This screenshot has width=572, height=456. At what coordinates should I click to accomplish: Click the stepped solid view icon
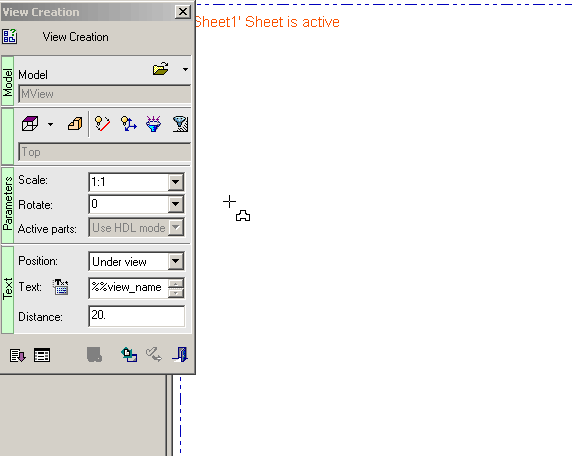(x=75, y=124)
